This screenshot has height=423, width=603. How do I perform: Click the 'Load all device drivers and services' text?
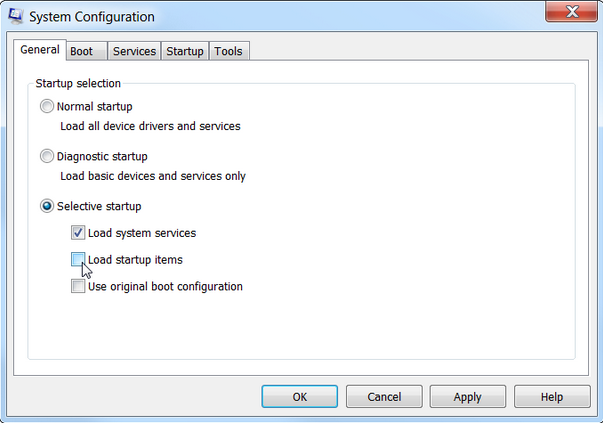[150, 126]
